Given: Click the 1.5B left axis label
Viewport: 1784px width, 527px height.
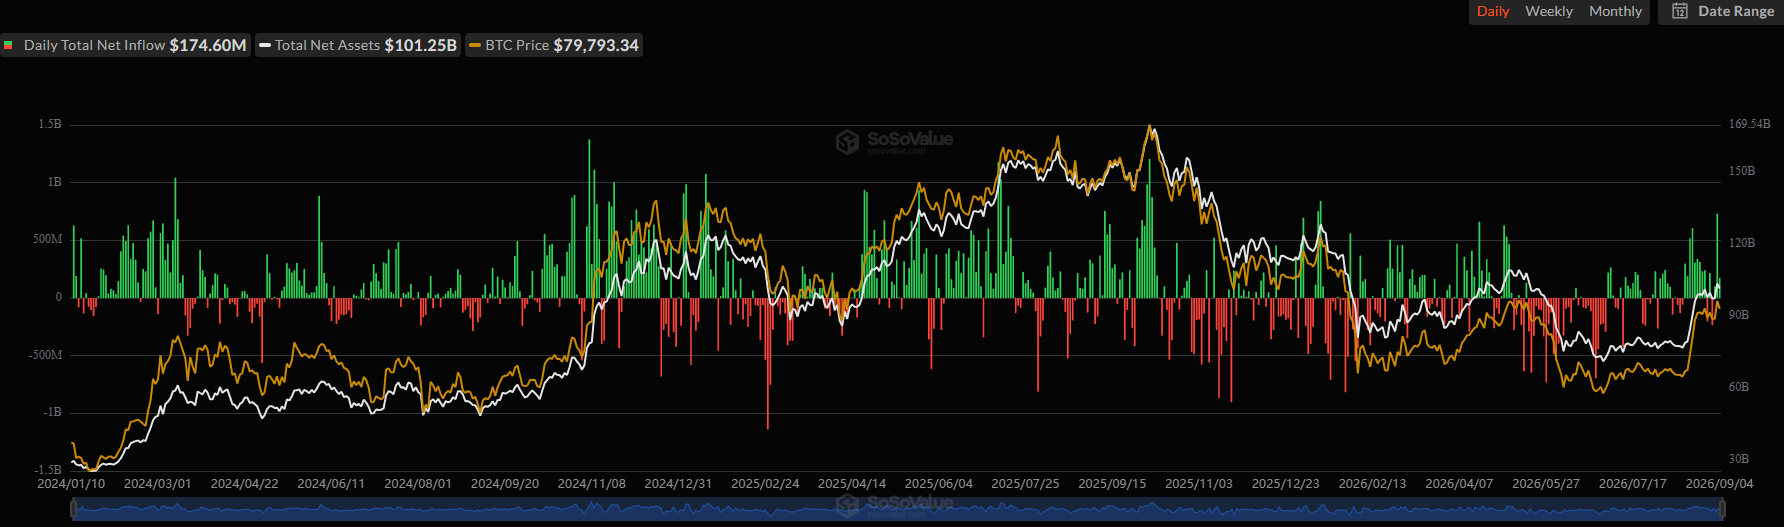Looking at the screenshot, I should pyautogui.click(x=50, y=124).
